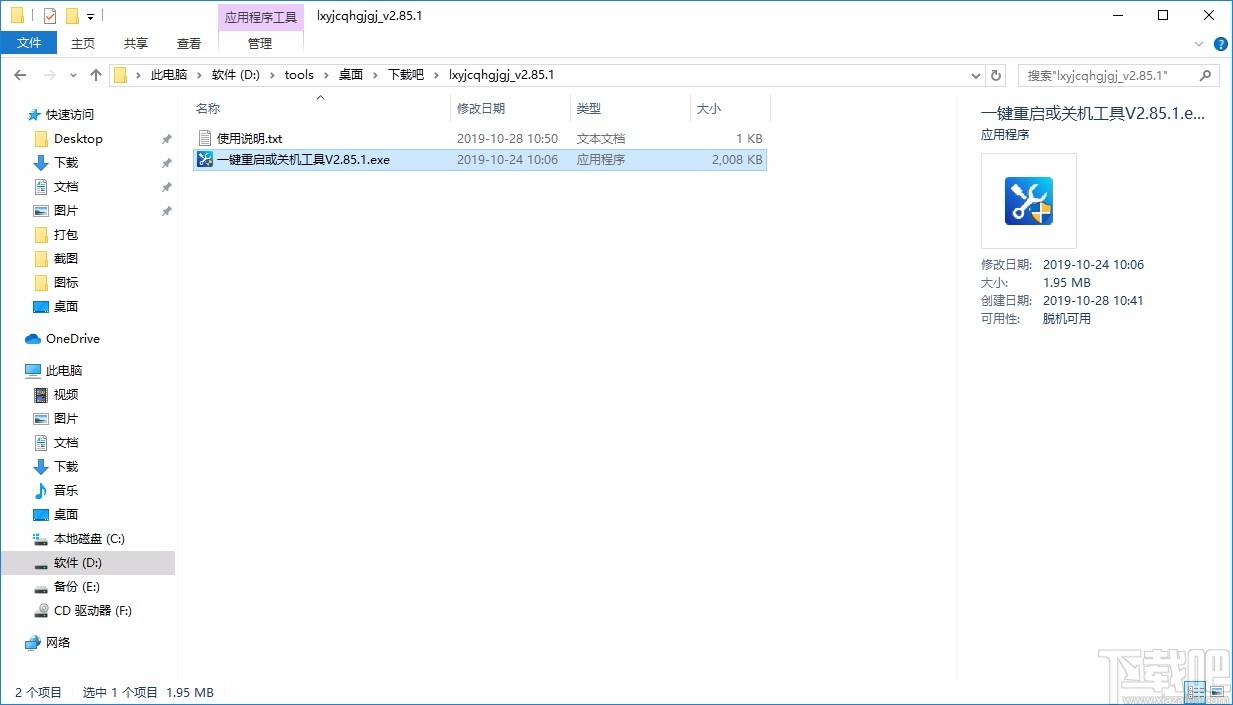This screenshot has width=1233, height=705.
Task: Open Help via the question mark icon
Action: click(1221, 43)
